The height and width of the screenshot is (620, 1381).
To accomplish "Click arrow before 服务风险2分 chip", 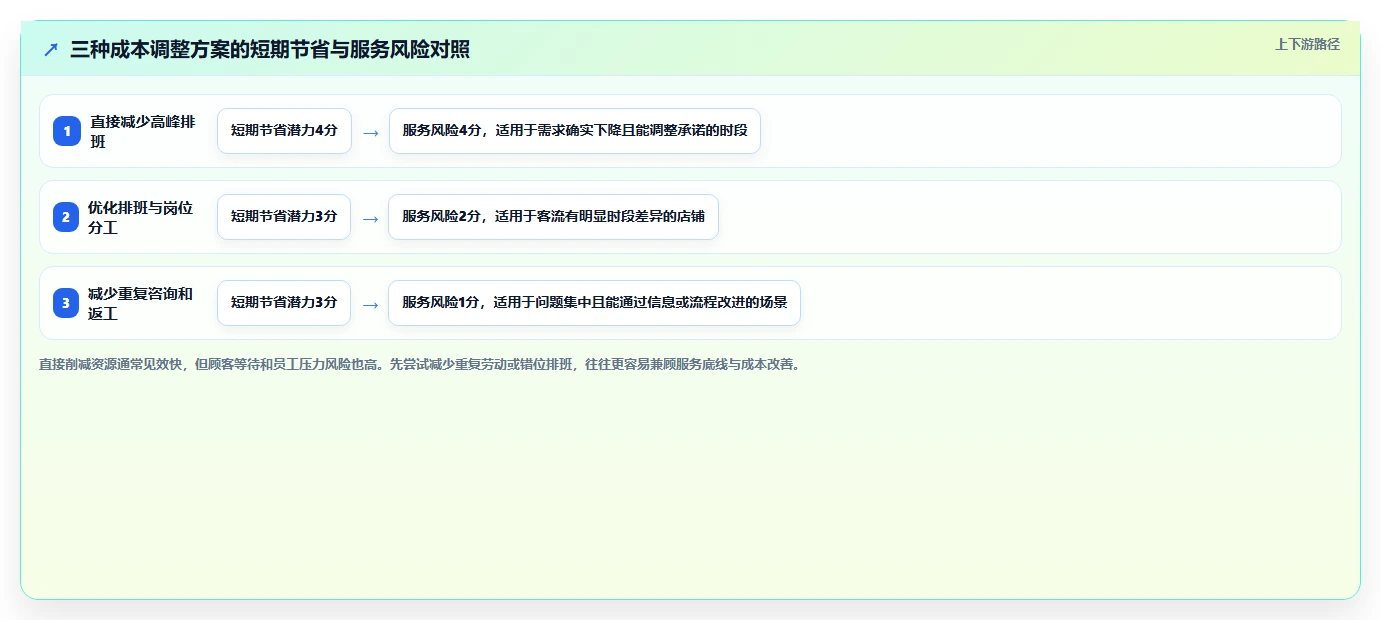I will 370,218.
